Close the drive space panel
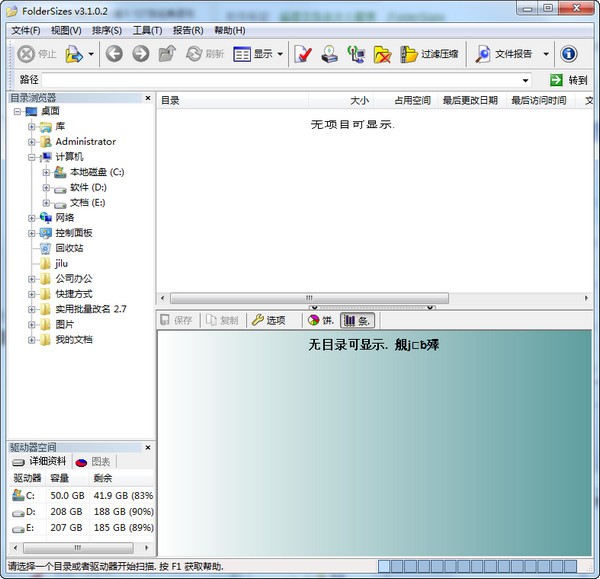The height and width of the screenshot is (579, 600). (148, 447)
